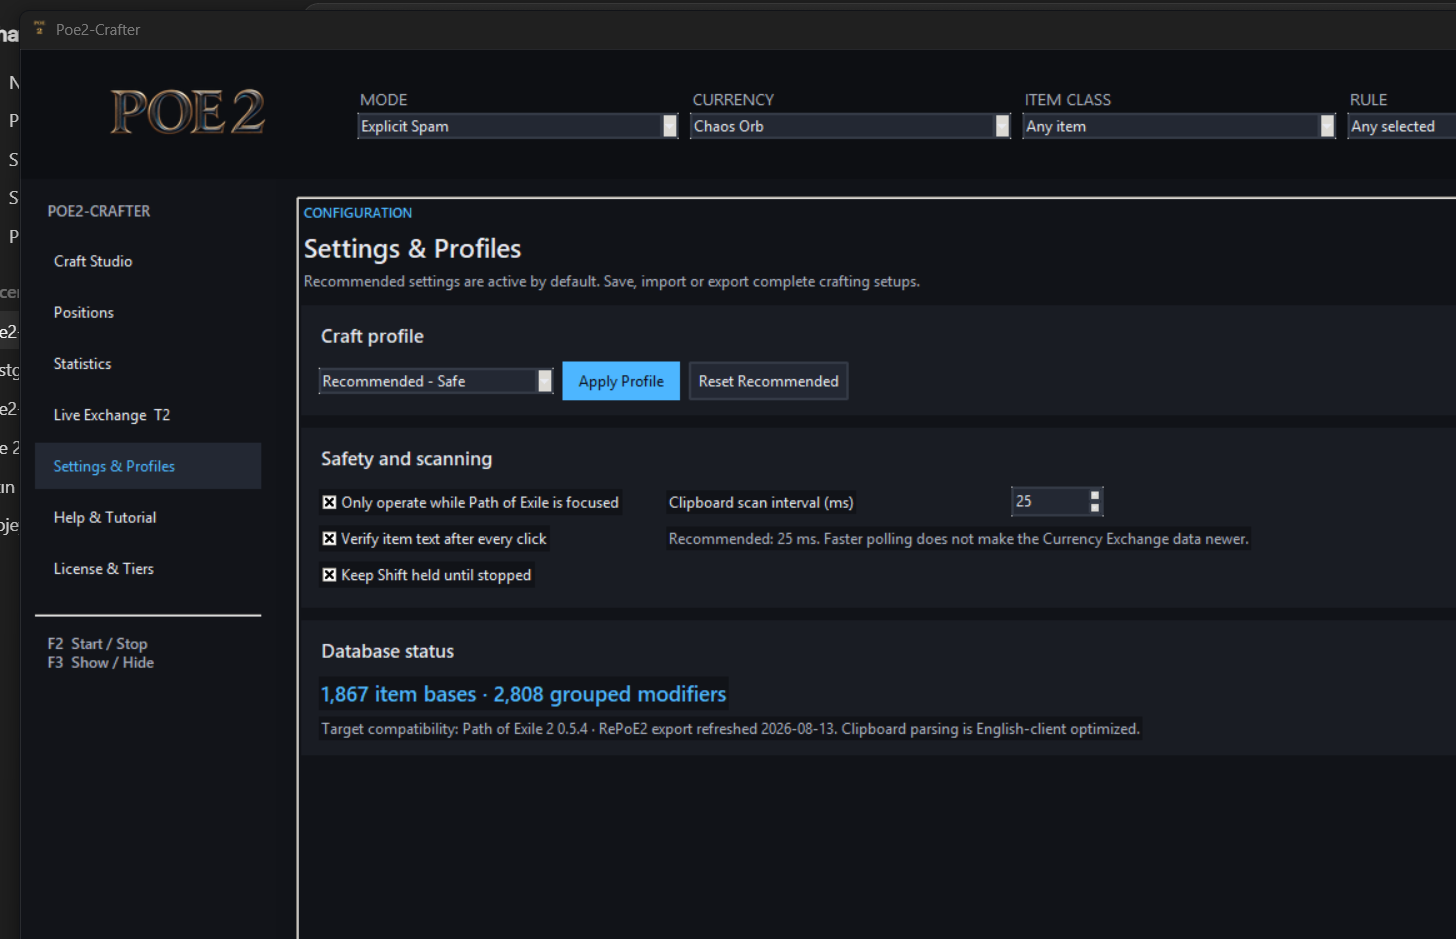The image size is (1456, 939).
Task: Click the POE2-CRAFTER sidebar heading
Action: point(99,211)
